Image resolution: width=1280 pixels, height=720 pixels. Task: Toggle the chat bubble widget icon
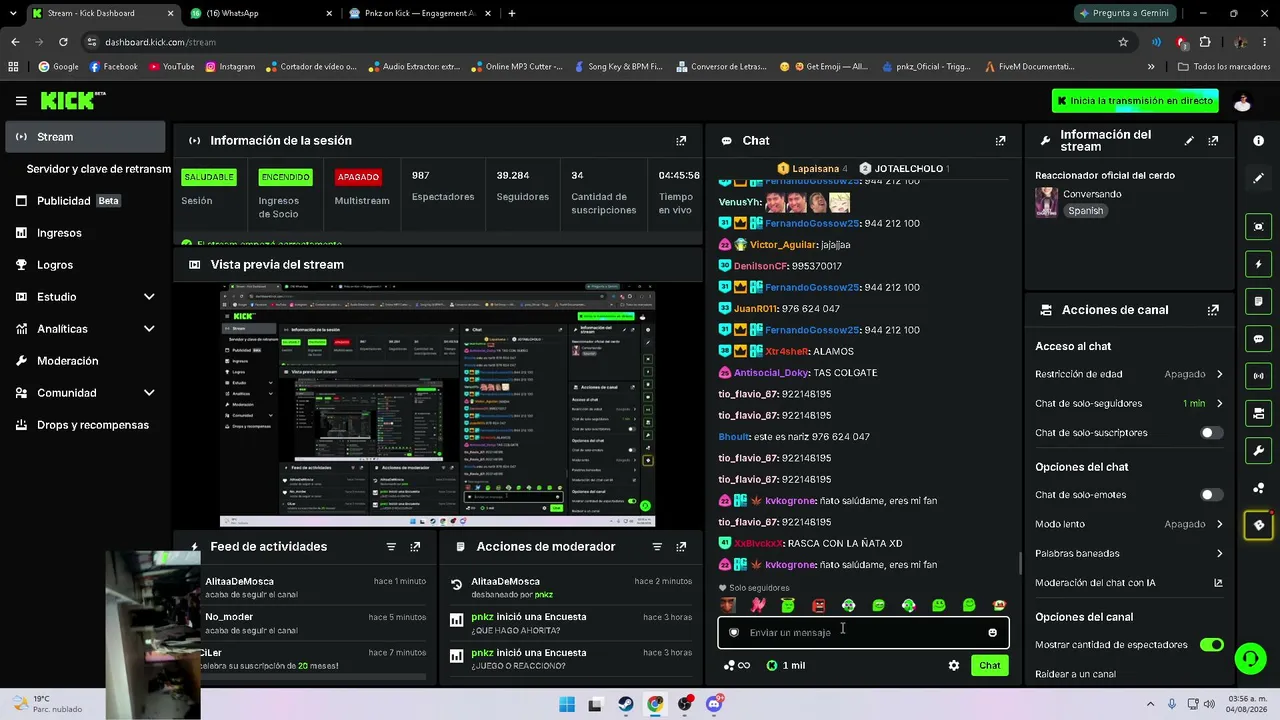[1258, 339]
